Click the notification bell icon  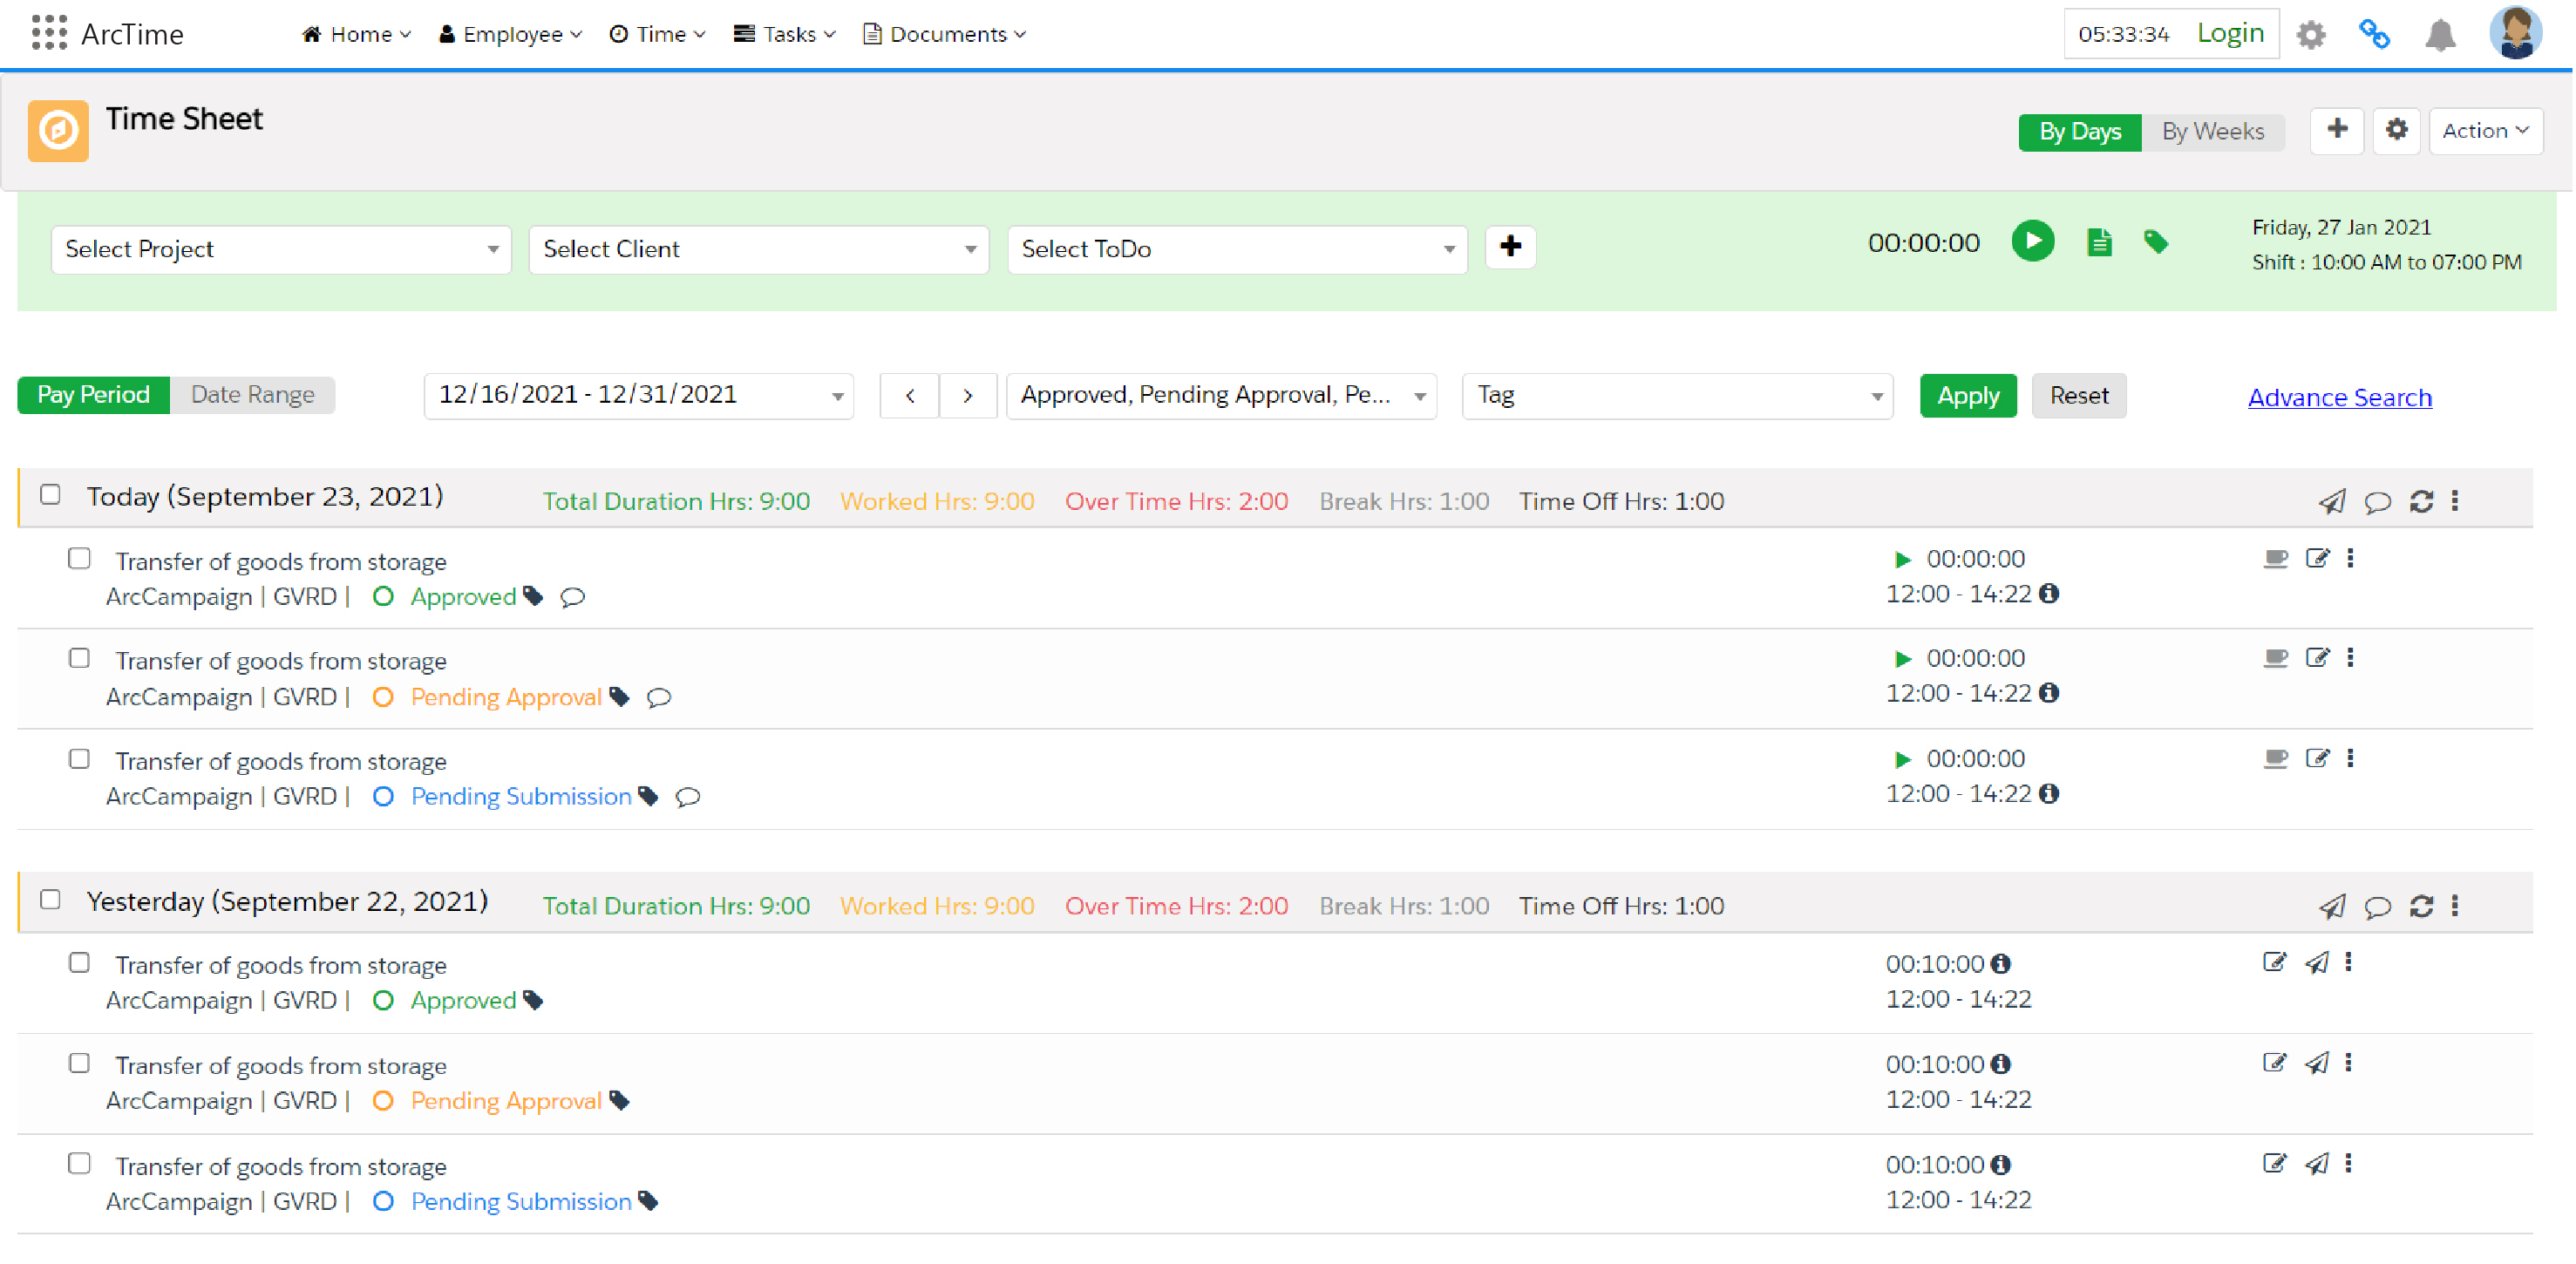click(2440, 35)
